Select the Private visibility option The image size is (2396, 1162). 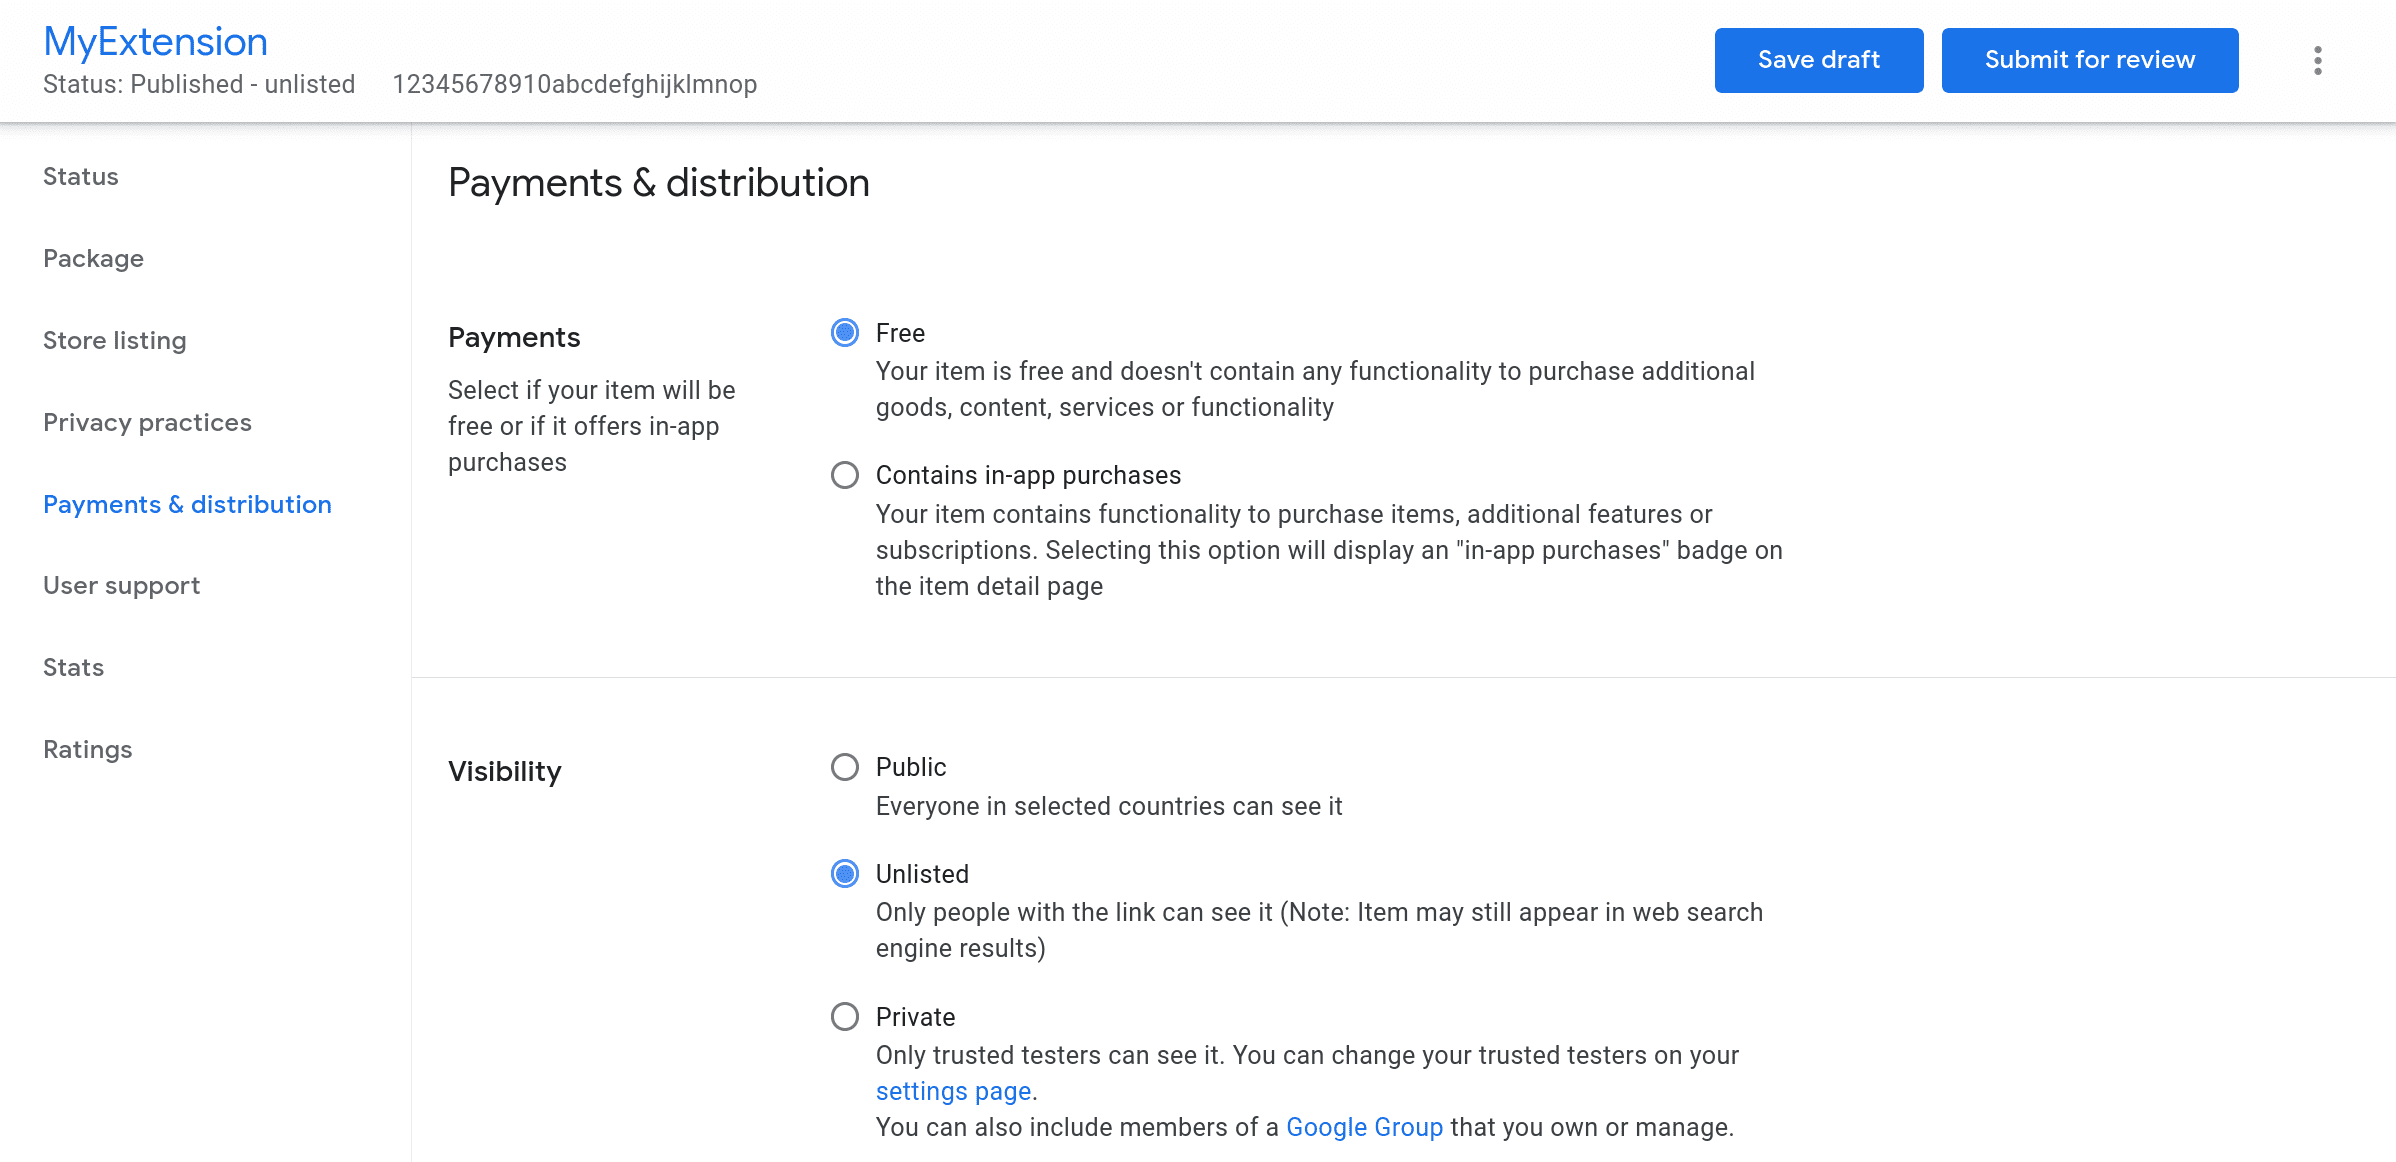point(845,1017)
